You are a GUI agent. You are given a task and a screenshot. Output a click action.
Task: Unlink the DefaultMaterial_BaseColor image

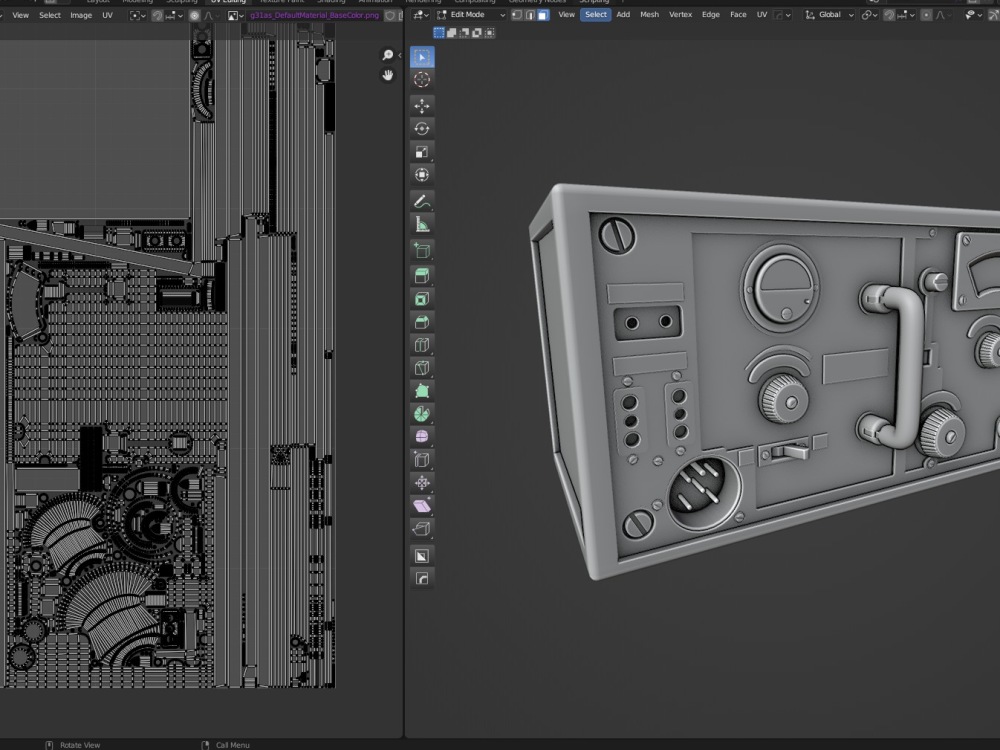click(x=400, y=14)
